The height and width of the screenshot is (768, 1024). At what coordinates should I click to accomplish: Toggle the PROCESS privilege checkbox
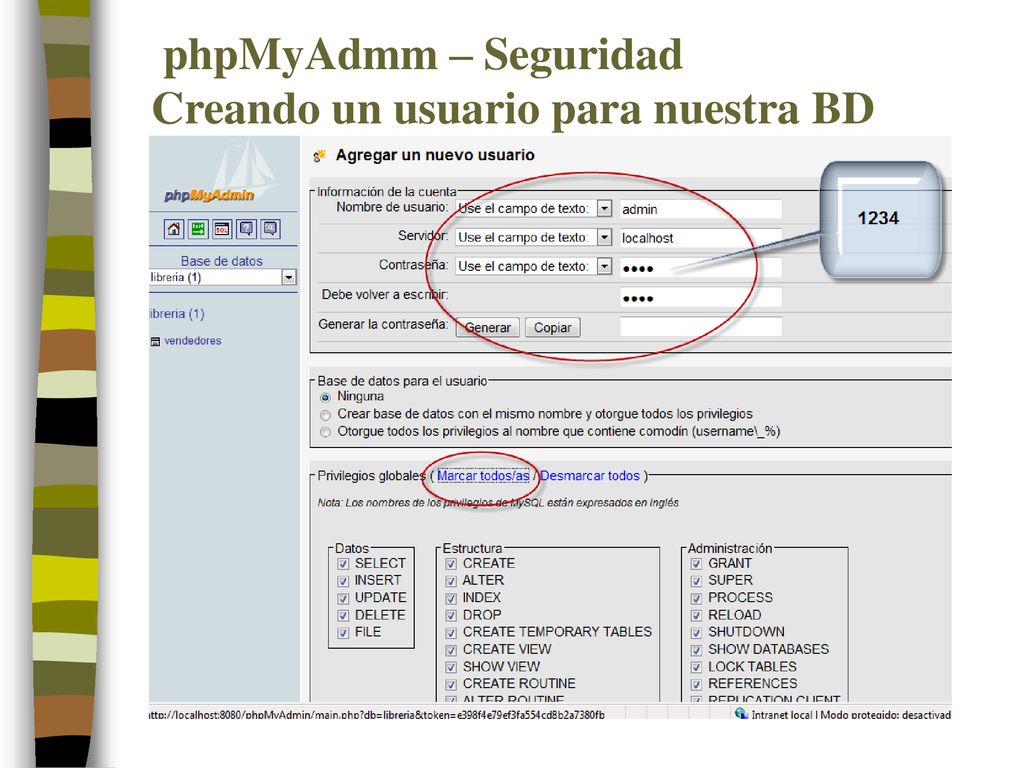[x=696, y=598]
